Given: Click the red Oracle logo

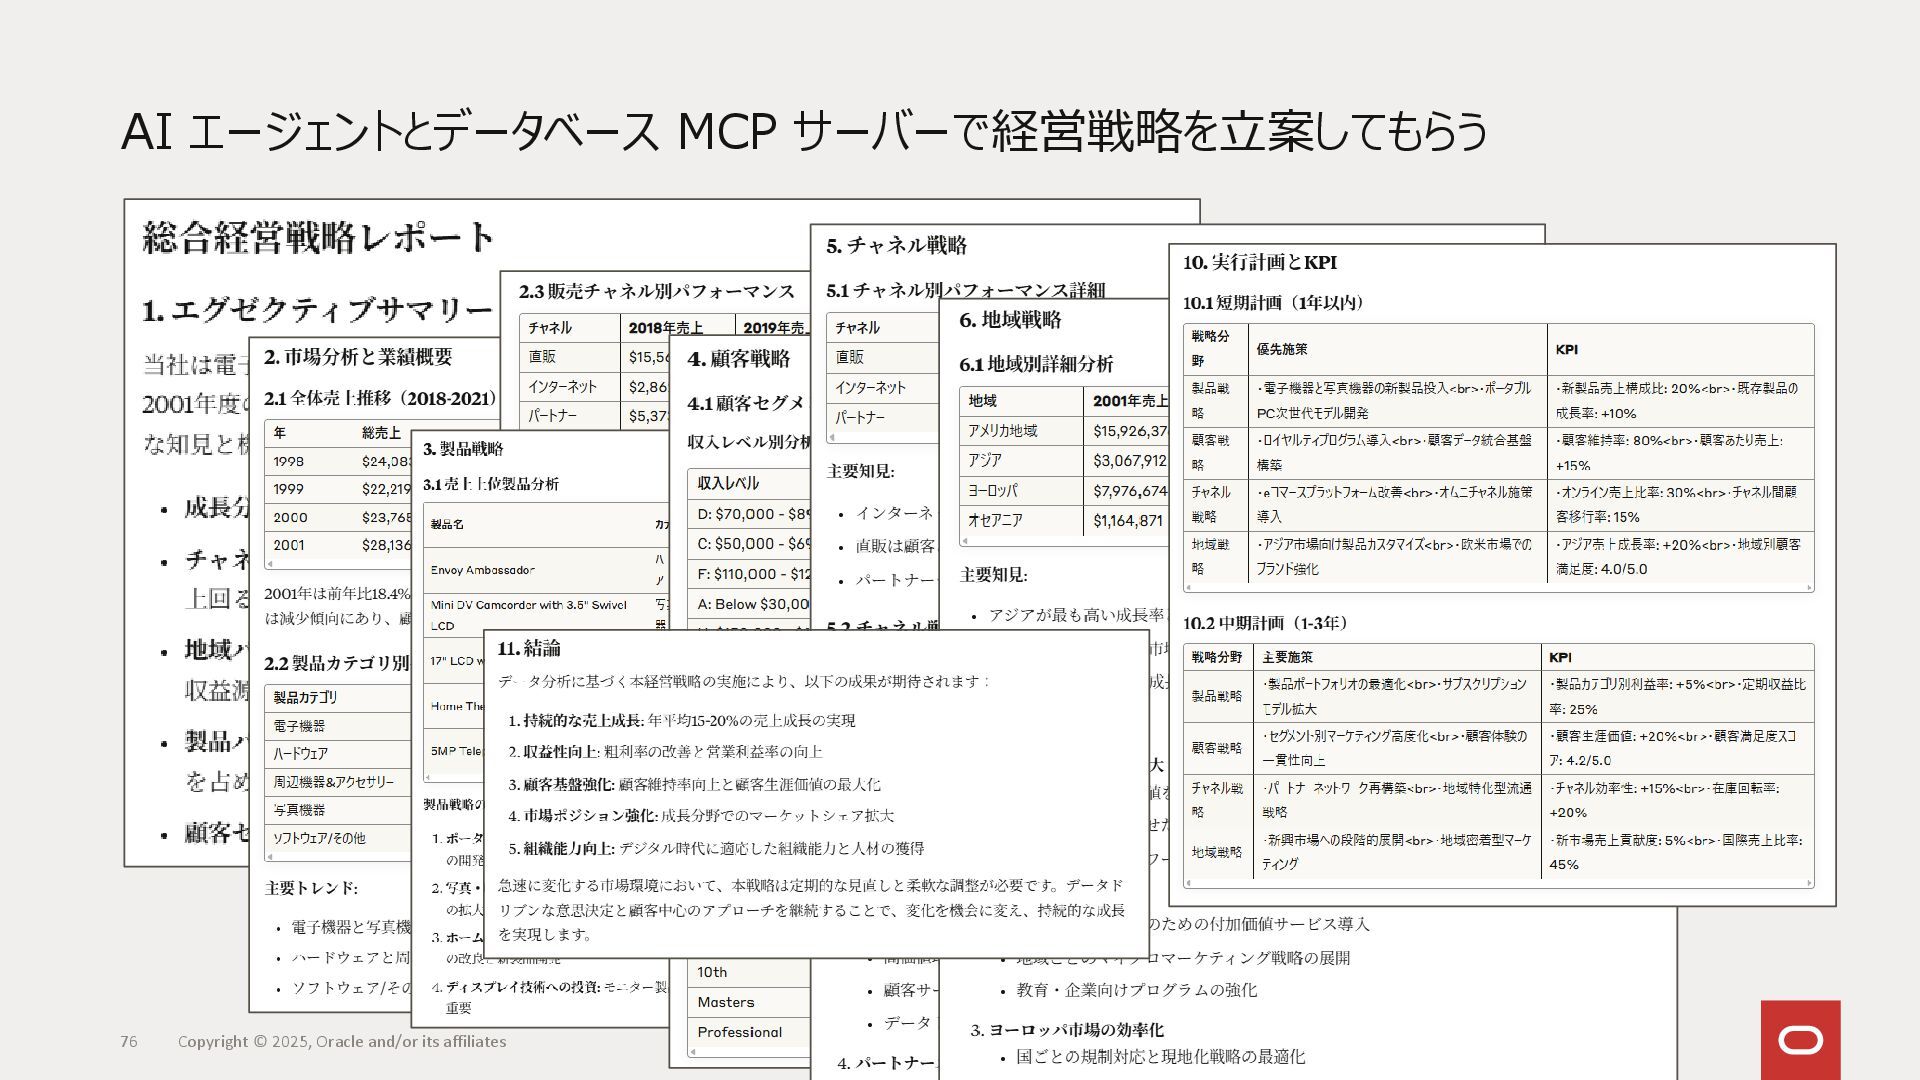Looking at the screenshot, I should click(1800, 1040).
